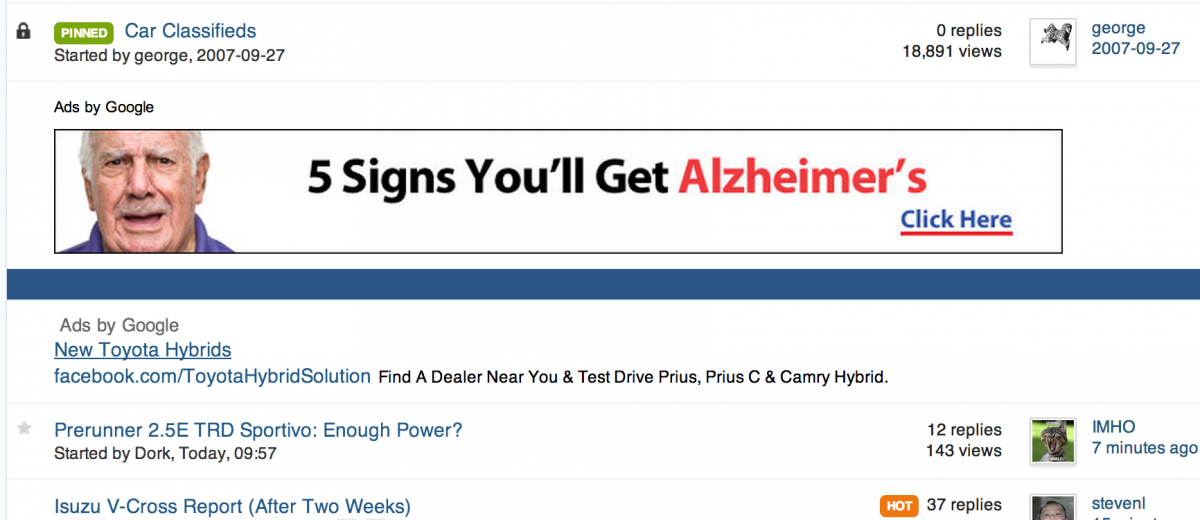1200x520 pixels.
Task: Visit facebook.com/ToyotaHybridSolution link
Action: tap(212, 377)
